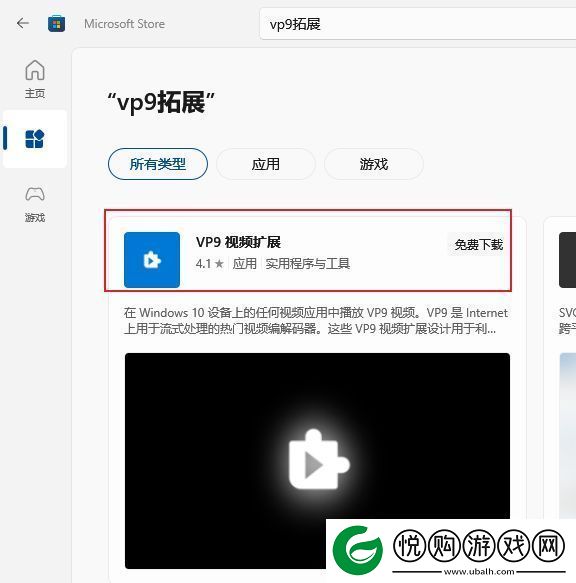Viewport: 576px width, 583px height.
Task: Open the 主页 home sidebar item
Action: click(35, 79)
